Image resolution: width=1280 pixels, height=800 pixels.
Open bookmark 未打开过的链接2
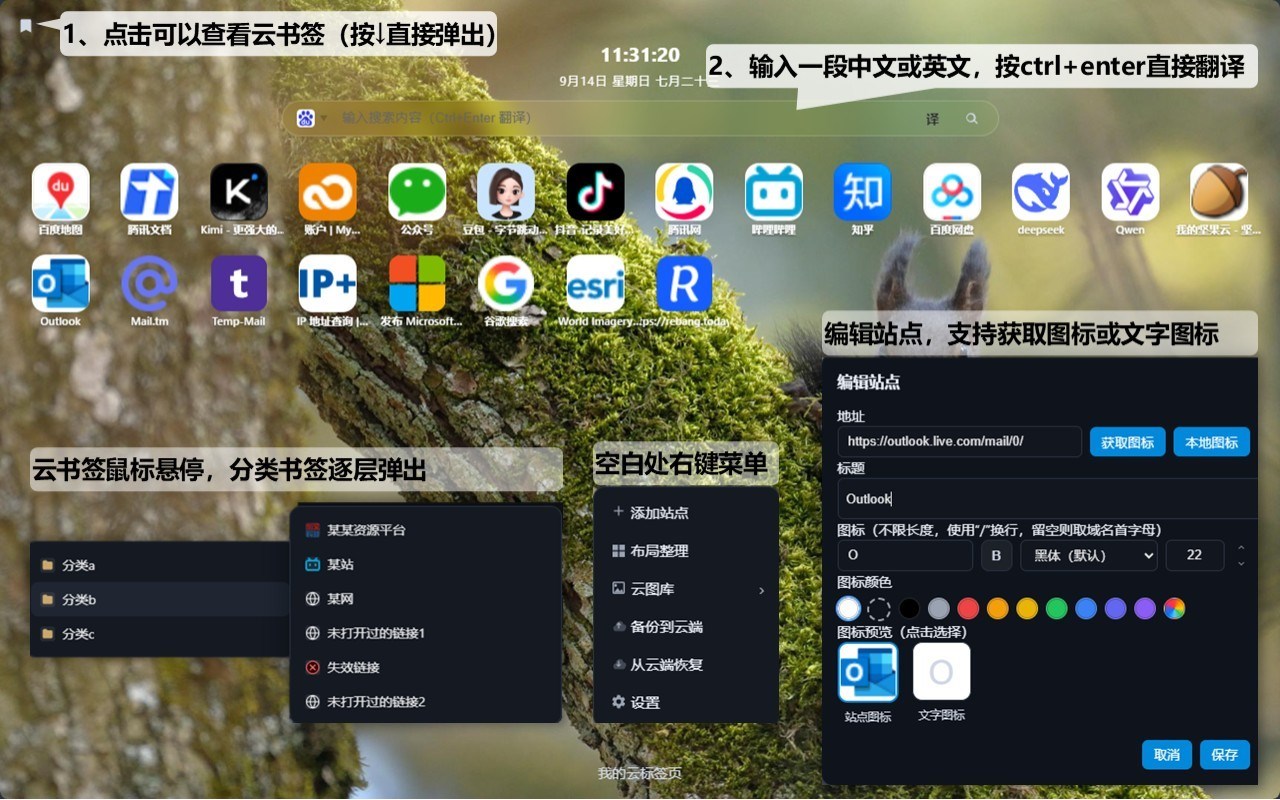[425, 702]
